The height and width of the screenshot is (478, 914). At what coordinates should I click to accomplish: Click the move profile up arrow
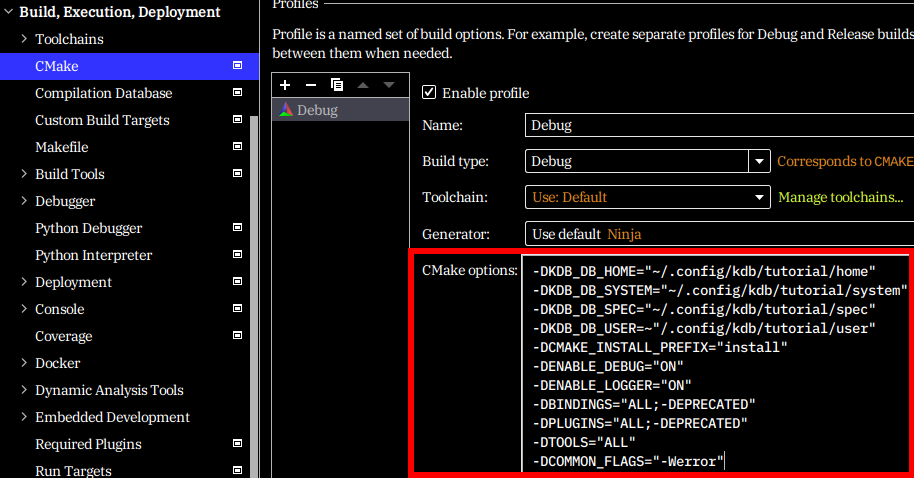click(x=363, y=85)
